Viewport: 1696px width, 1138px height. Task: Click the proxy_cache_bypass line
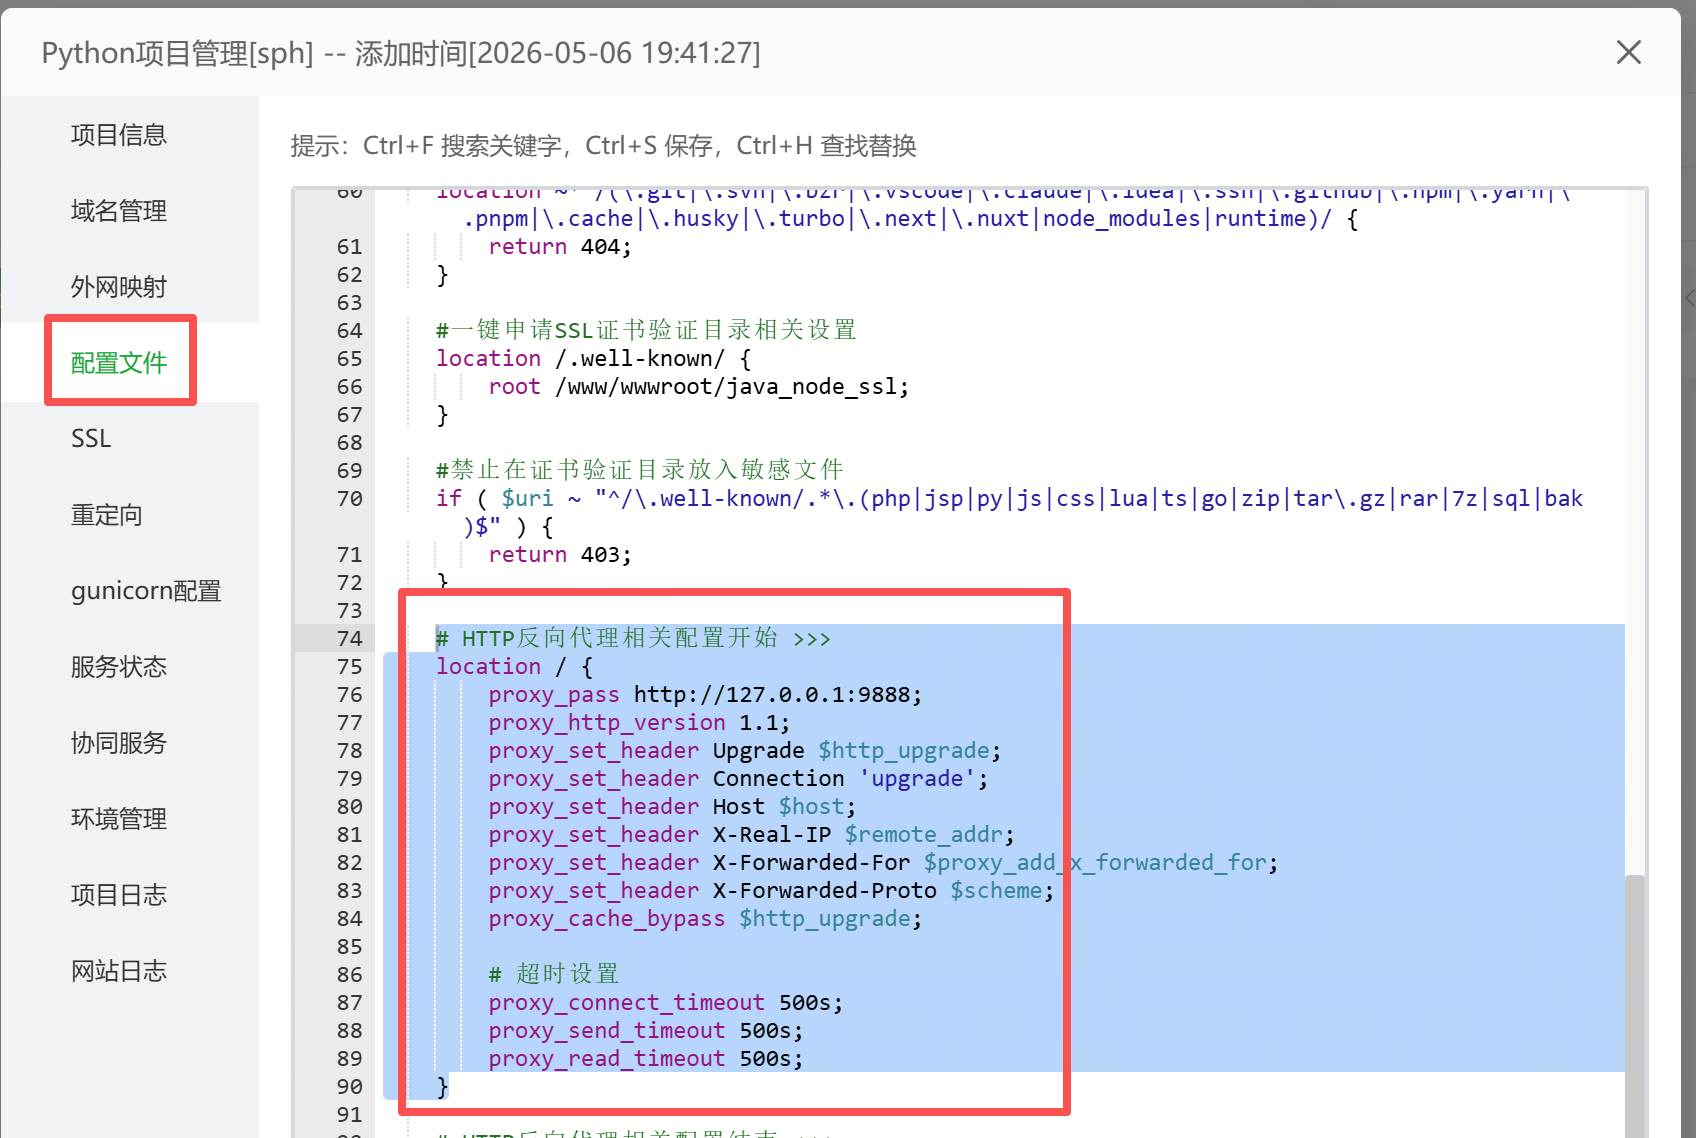click(x=705, y=918)
